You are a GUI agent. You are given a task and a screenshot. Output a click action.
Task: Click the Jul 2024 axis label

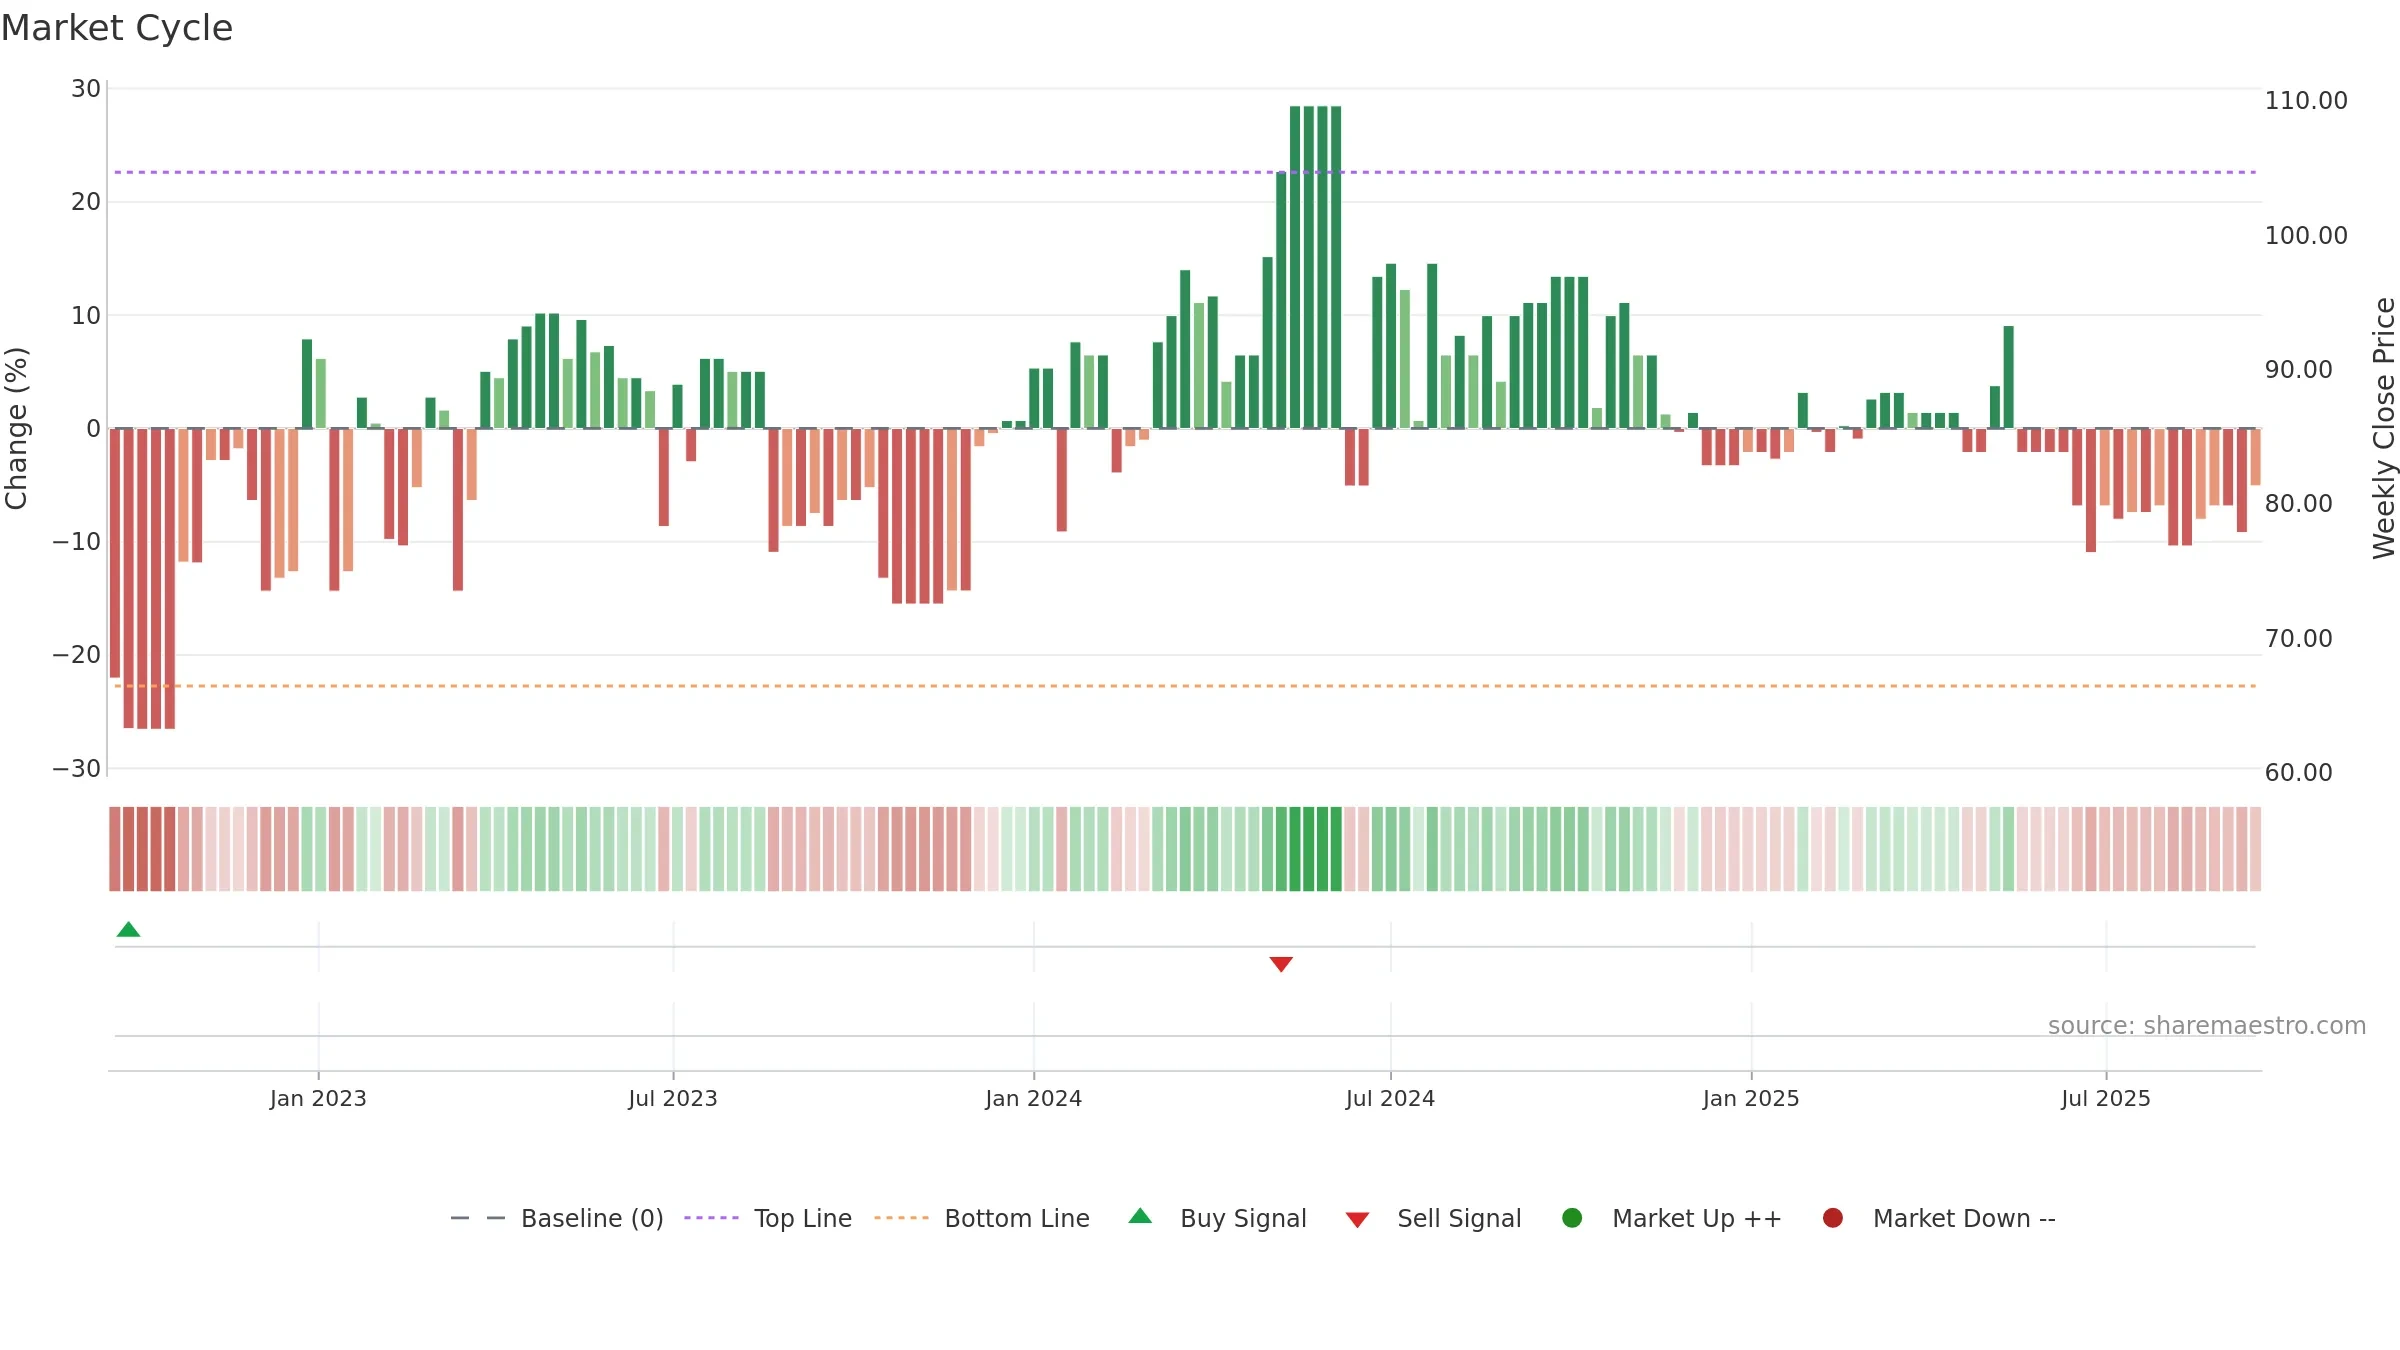pyautogui.click(x=1390, y=1098)
